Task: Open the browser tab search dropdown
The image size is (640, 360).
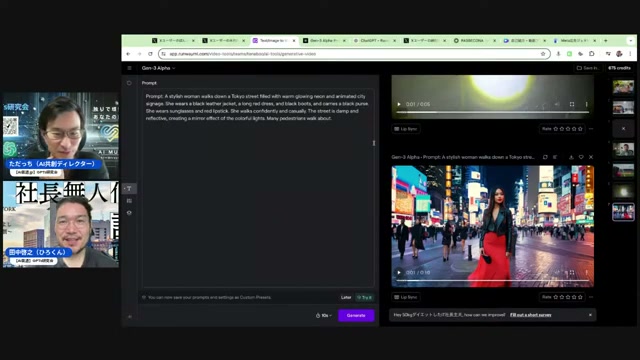Action: [631, 41]
